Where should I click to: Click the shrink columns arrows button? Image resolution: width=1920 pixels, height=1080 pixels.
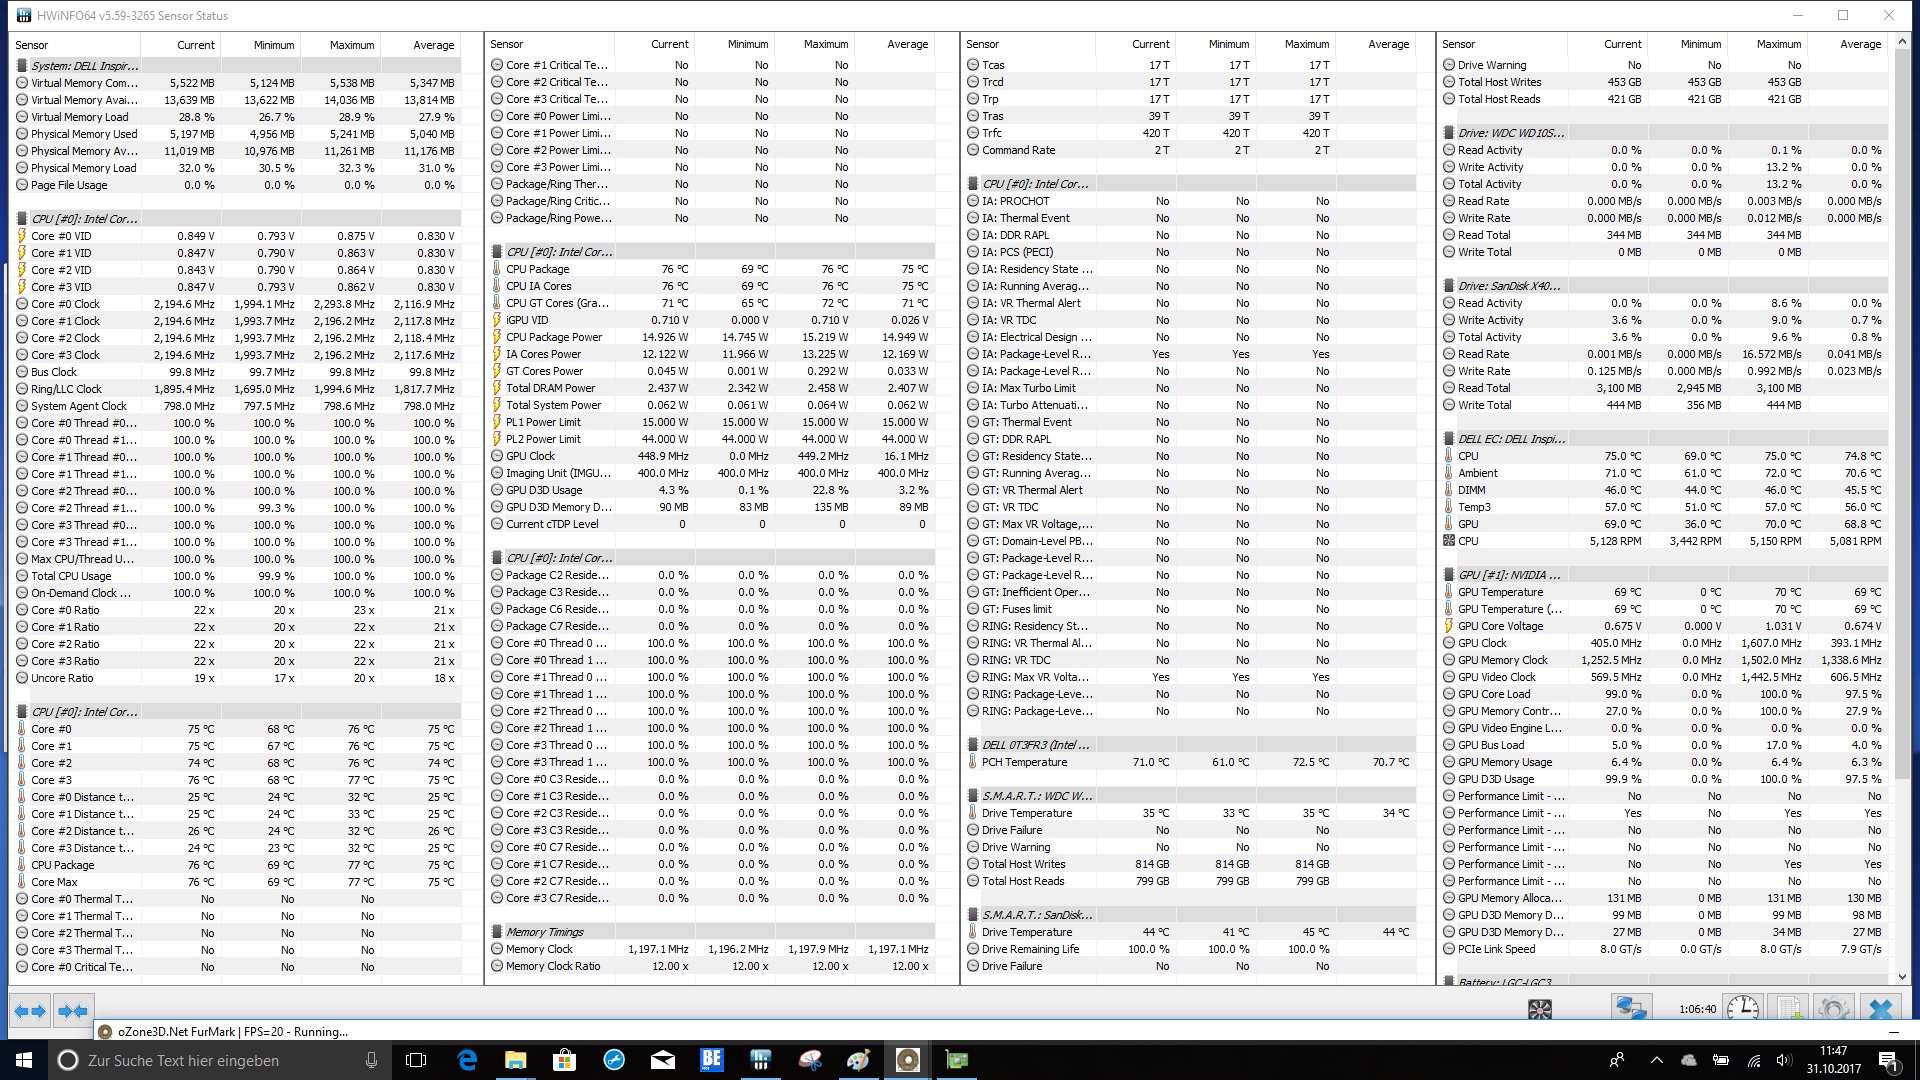tap(73, 1011)
